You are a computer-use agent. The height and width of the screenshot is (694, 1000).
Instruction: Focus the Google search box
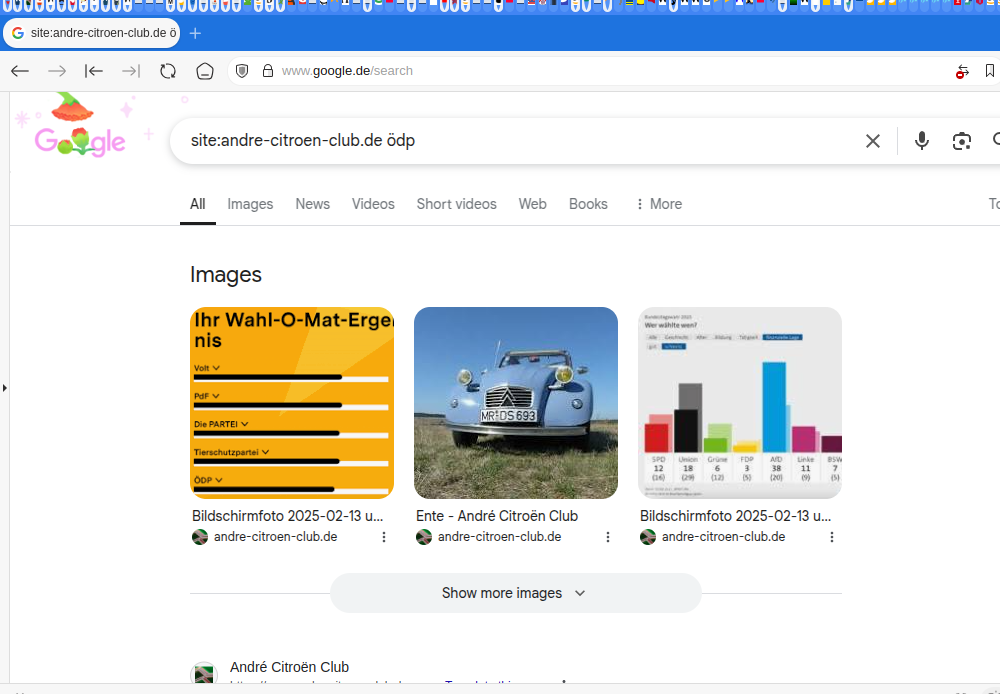pos(517,140)
